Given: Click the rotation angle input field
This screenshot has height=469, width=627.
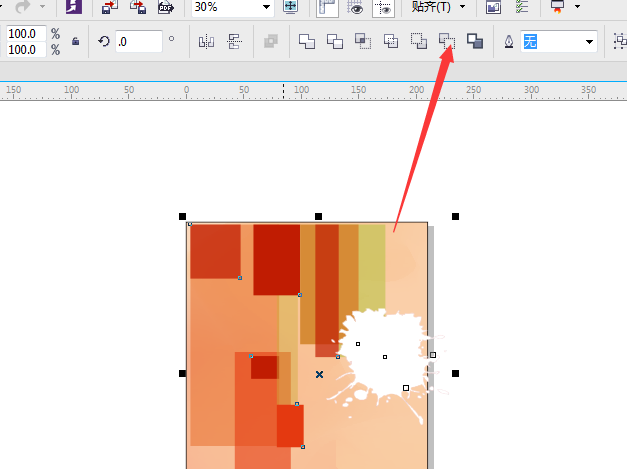Looking at the screenshot, I should click(x=139, y=41).
